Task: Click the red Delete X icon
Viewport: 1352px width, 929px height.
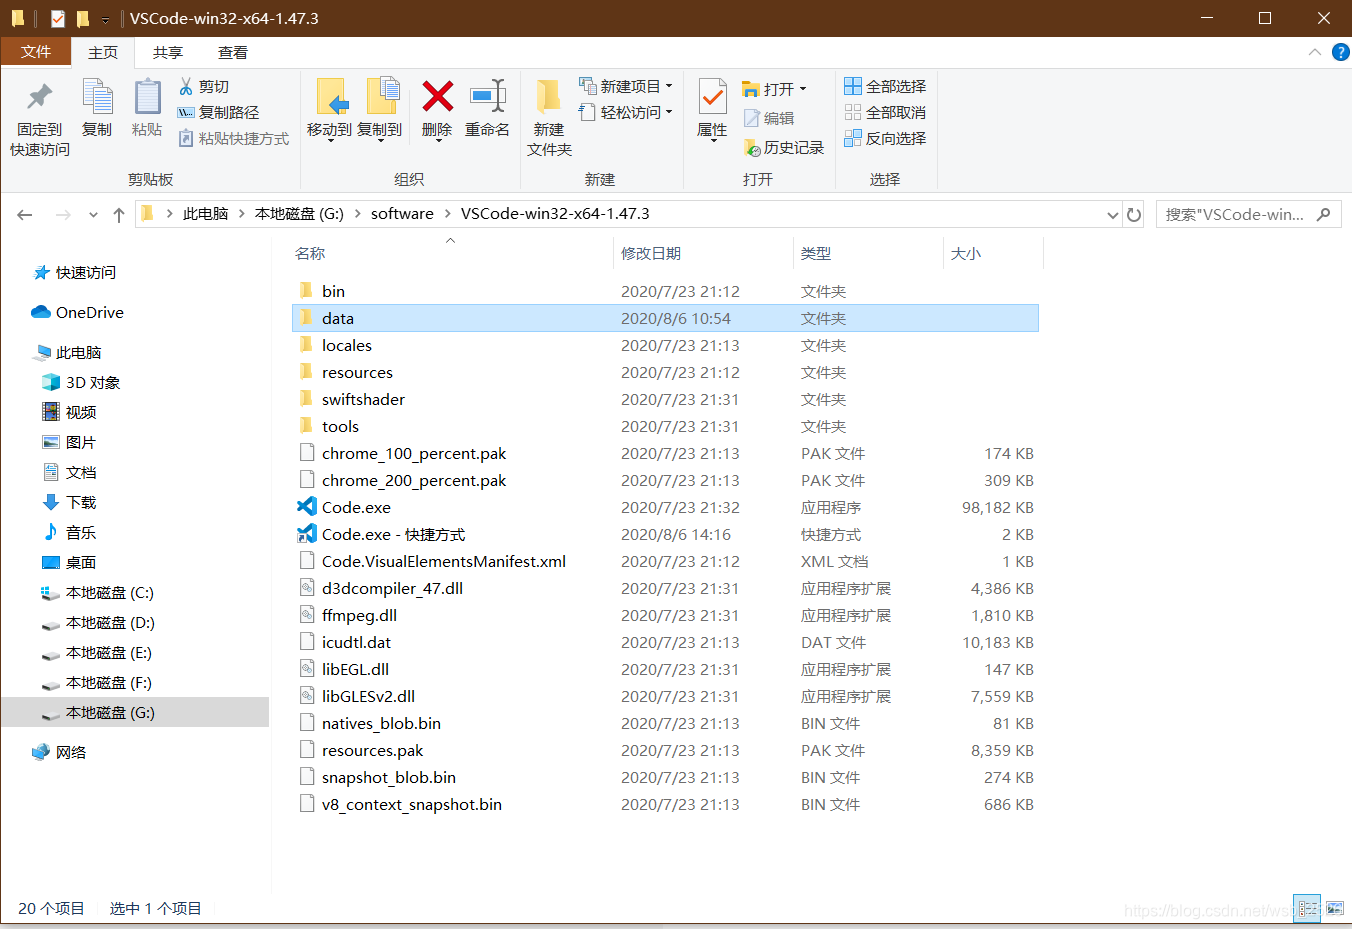Action: (437, 96)
